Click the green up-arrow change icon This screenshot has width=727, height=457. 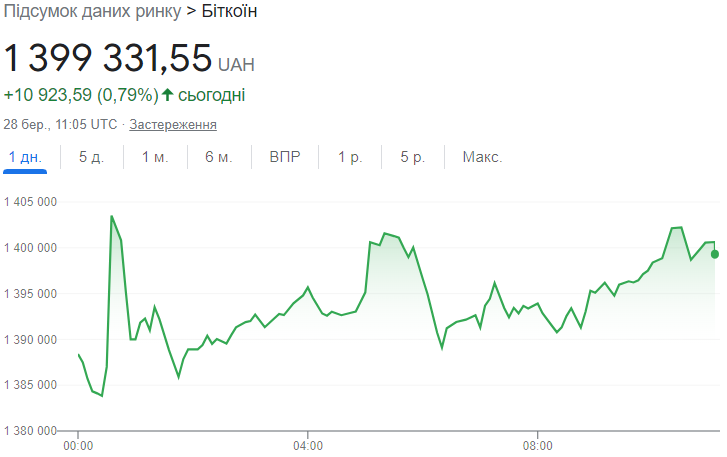coord(168,96)
